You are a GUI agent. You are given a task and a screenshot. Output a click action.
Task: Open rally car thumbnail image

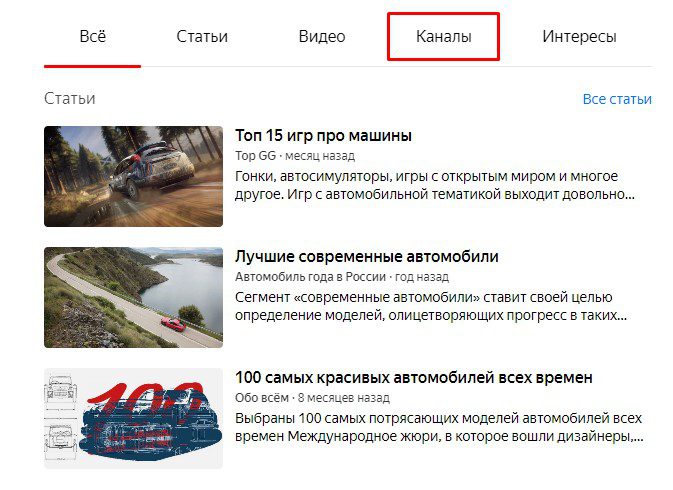coord(133,176)
